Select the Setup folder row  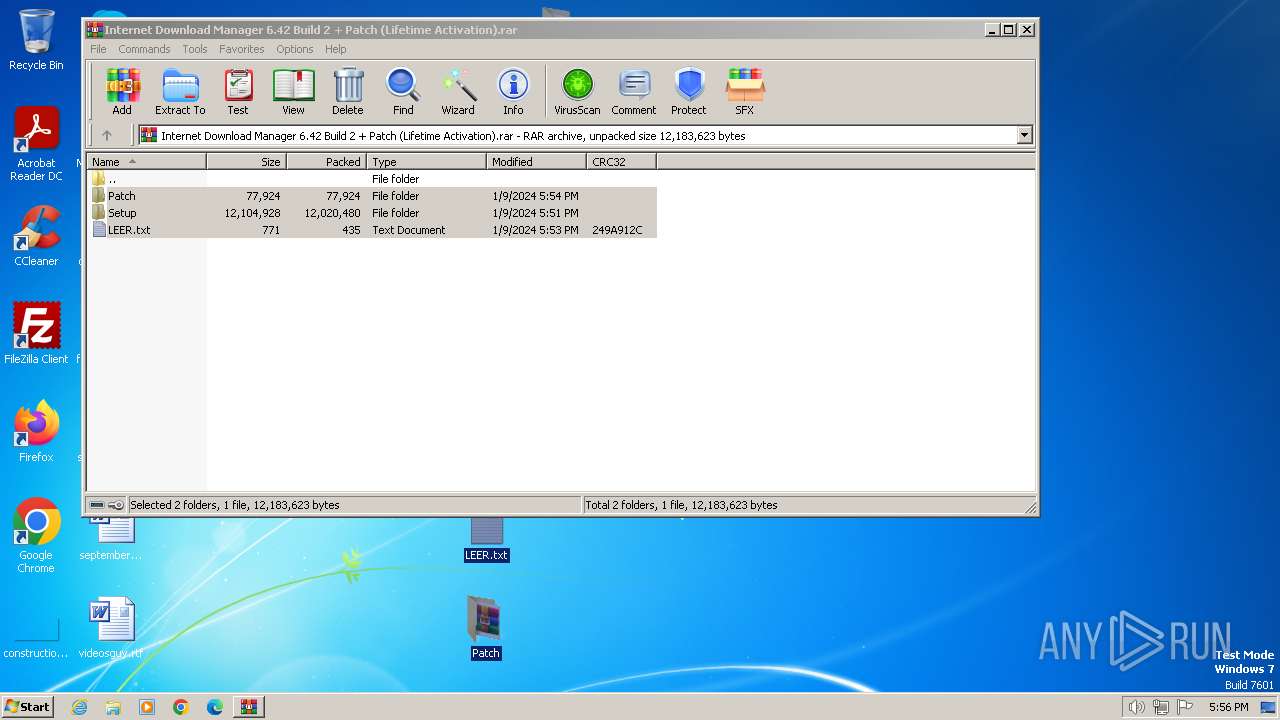[372, 213]
